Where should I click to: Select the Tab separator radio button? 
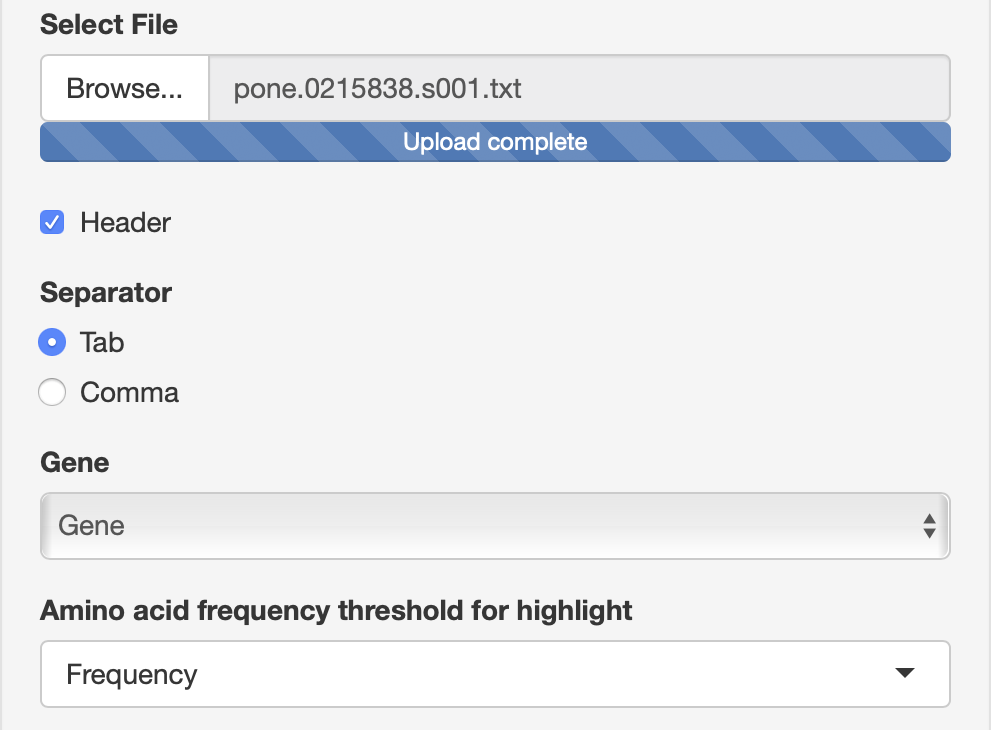coord(52,342)
